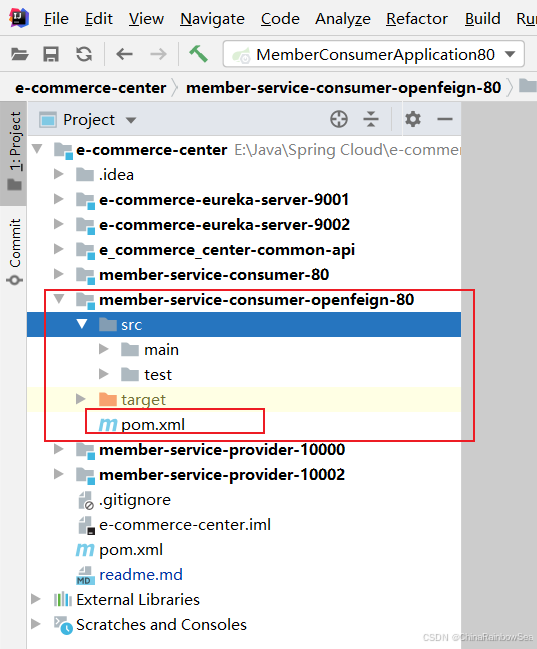Open the Edit menu
The height and width of the screenshot is (649, 537).
pyautogui.click(x=99, y=19)
